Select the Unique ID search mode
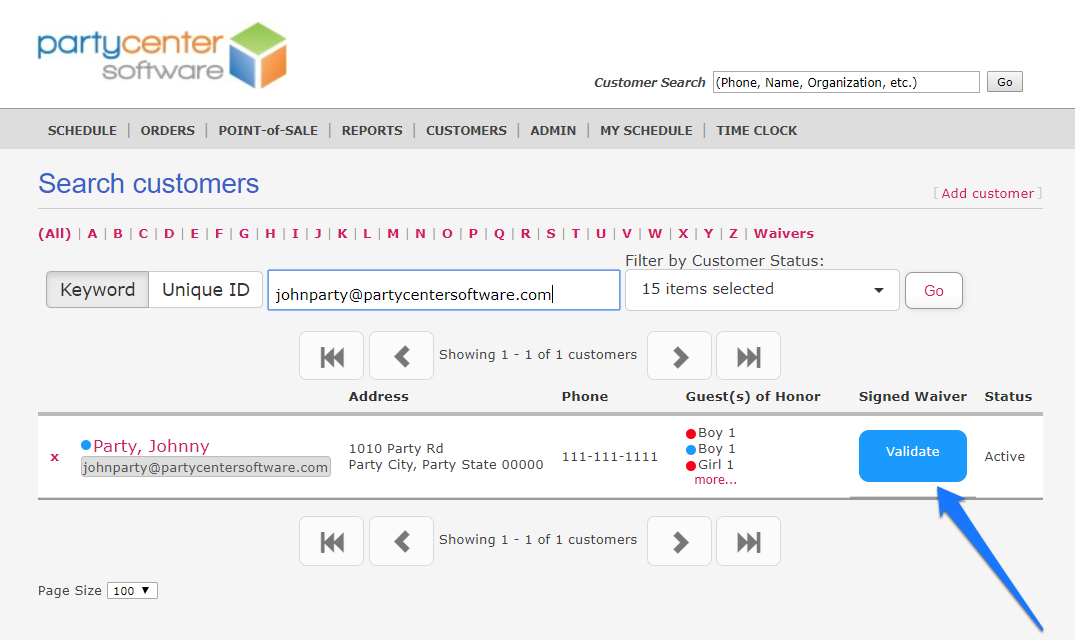 (206, 290)
